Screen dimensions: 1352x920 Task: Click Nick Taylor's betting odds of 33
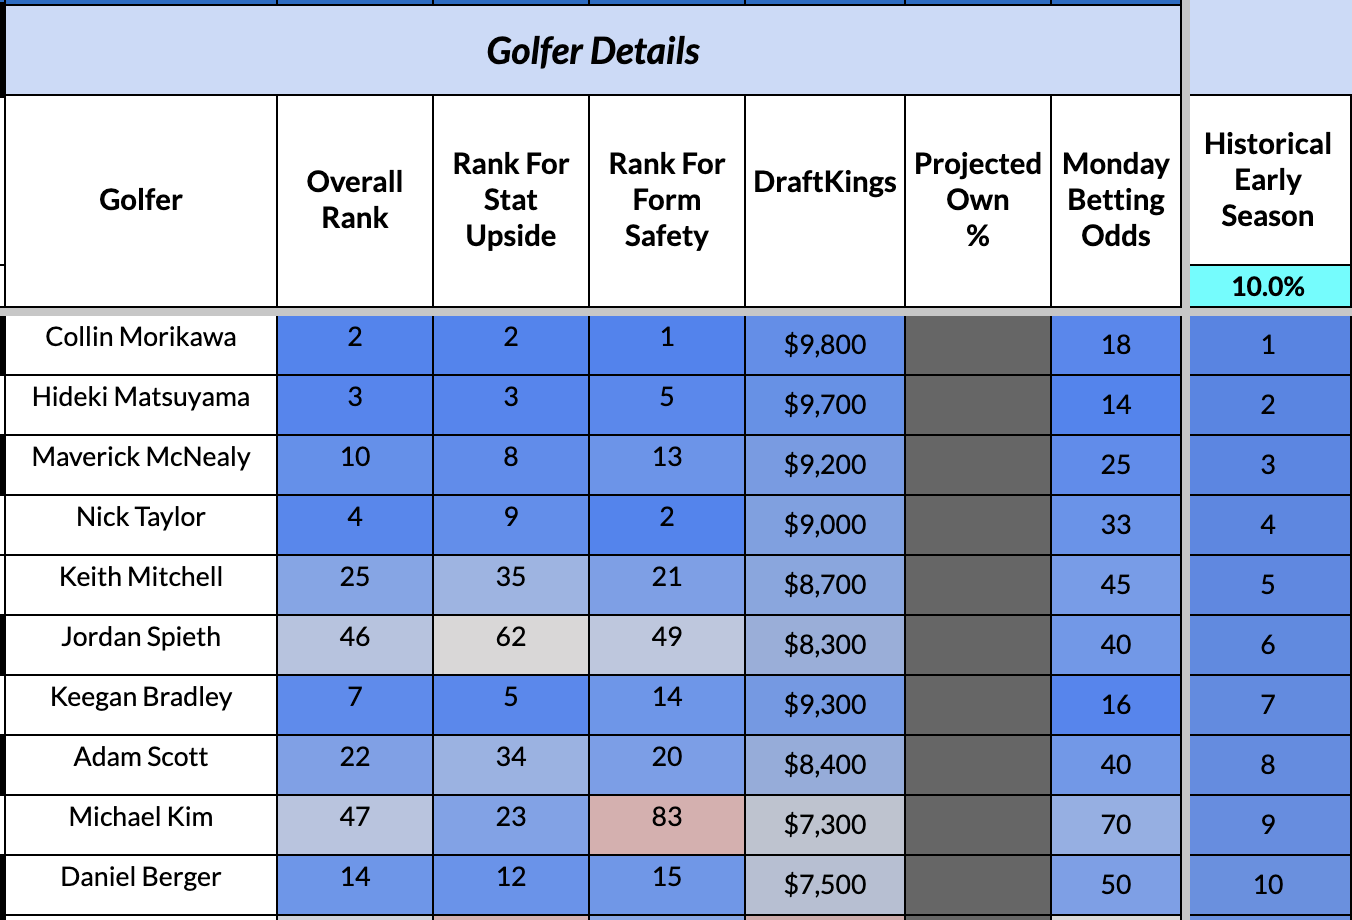[1116, 525]
